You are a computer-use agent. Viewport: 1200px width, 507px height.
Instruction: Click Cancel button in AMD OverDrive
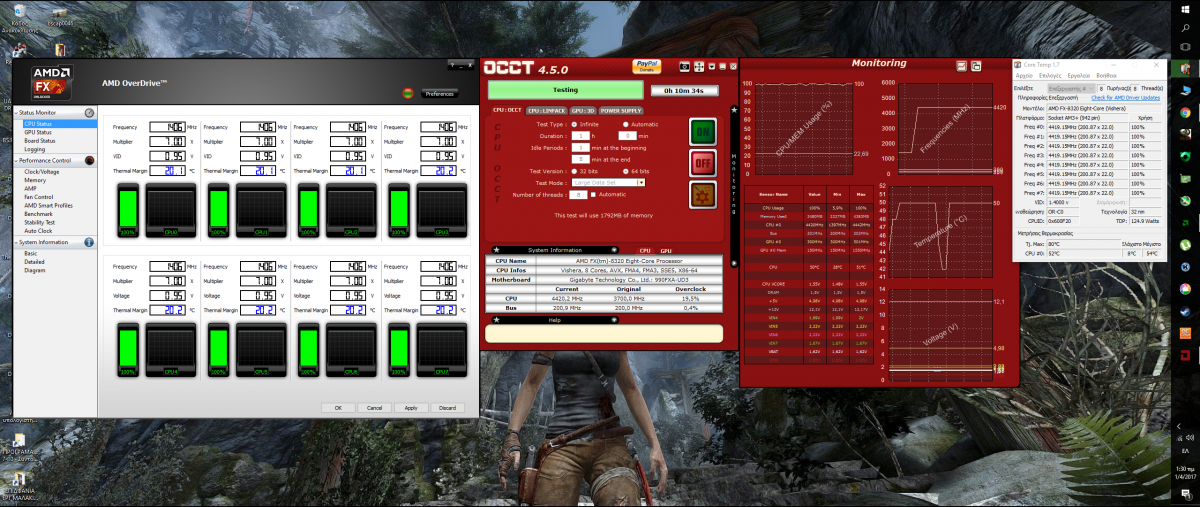pos(374,407)
